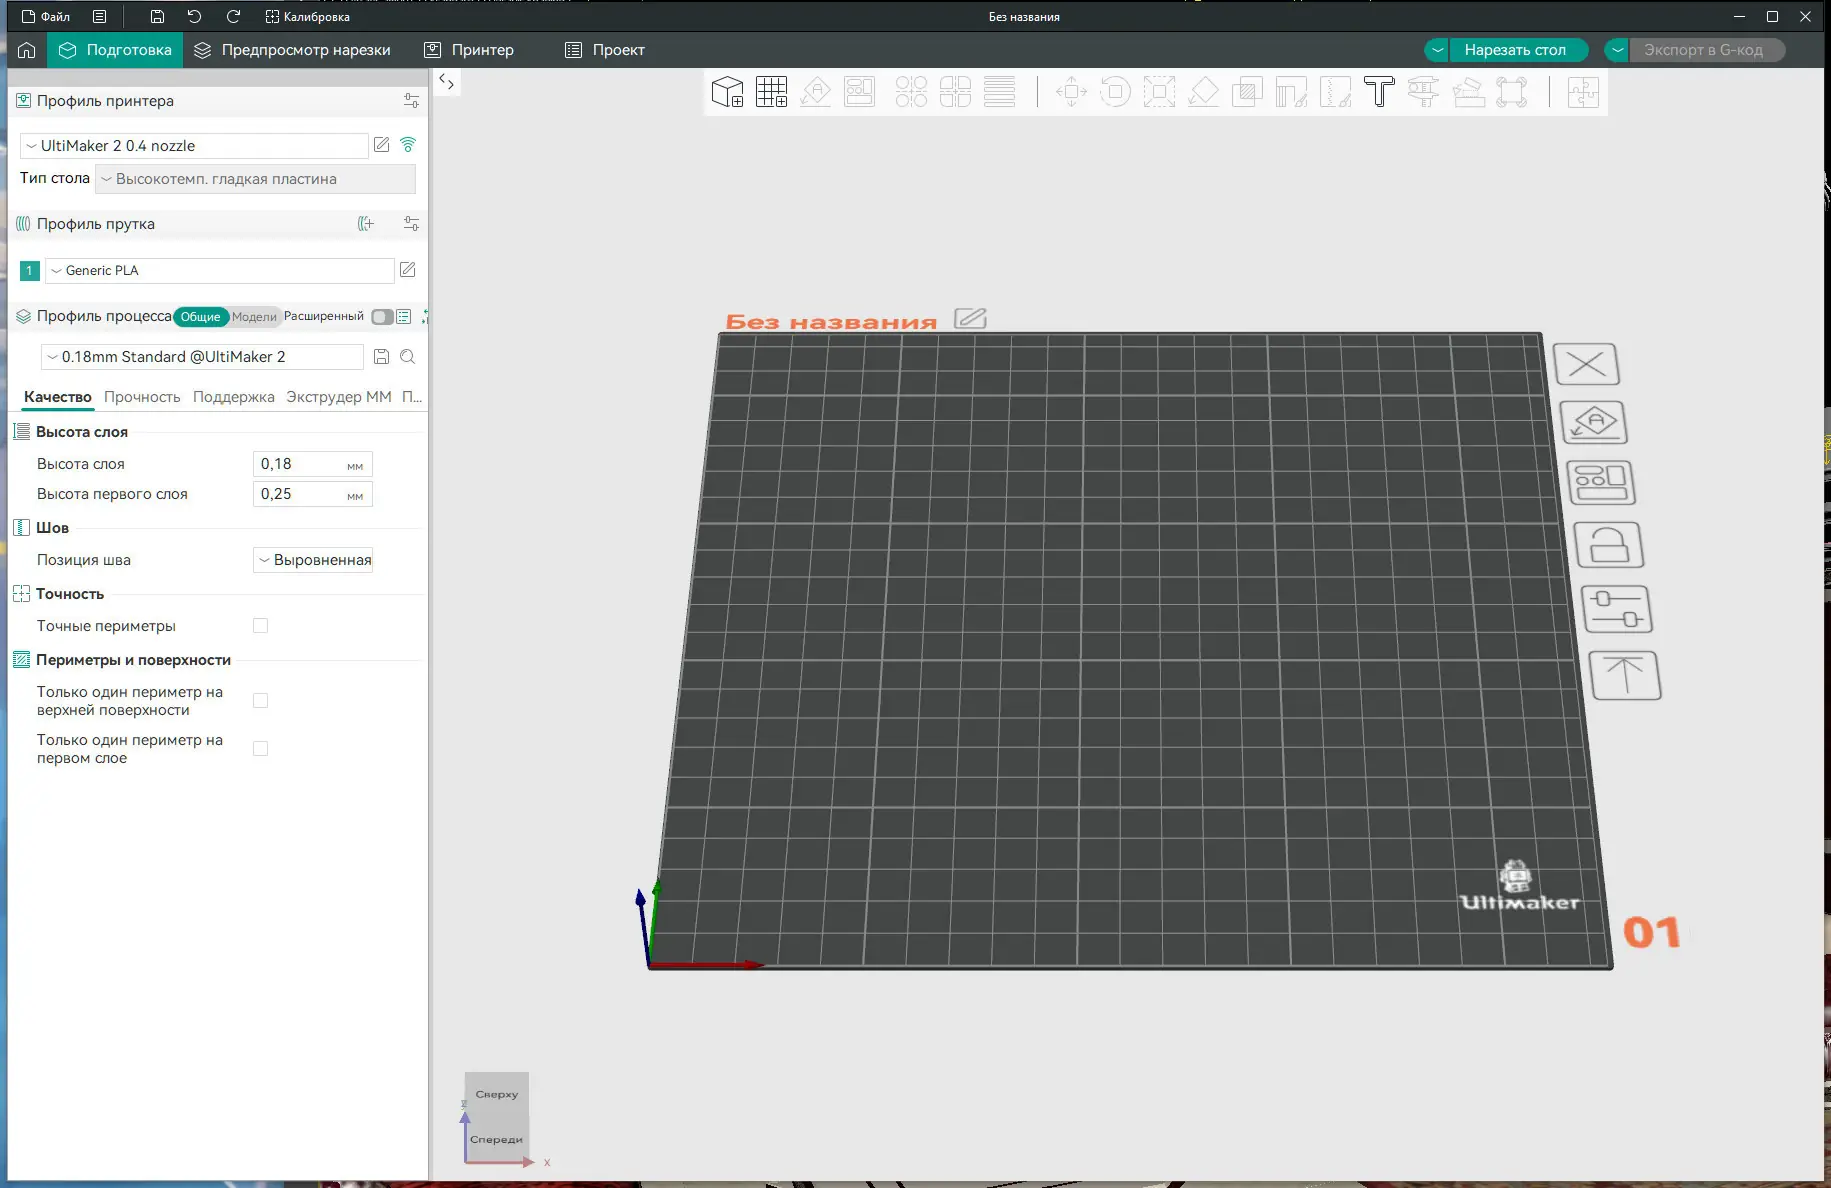The height and width of the screenshot is (1188, 1831).
Task: Save the process preset via floppy icon
Action: pos(381,357)
